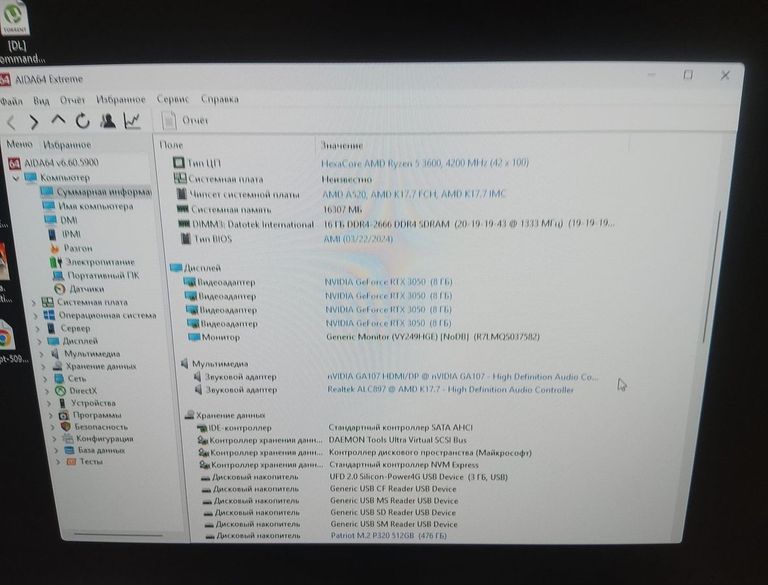Viewport: 768px width, 585px height.
Task: Click the Устройства tree icon
Action: pos(62,403)
